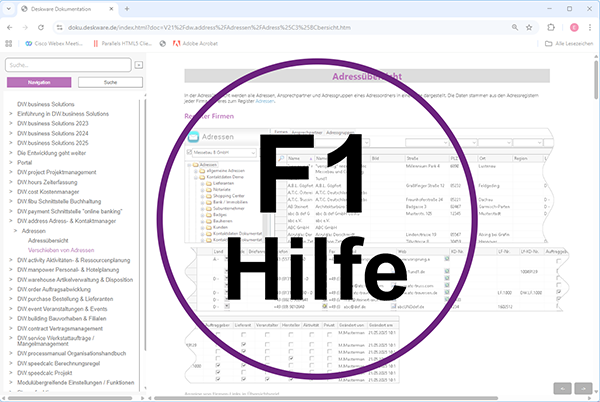Open the top DW.business Solutions entry
The width and height of the screenshot is (600, 402).
click(x=46, y=104)
